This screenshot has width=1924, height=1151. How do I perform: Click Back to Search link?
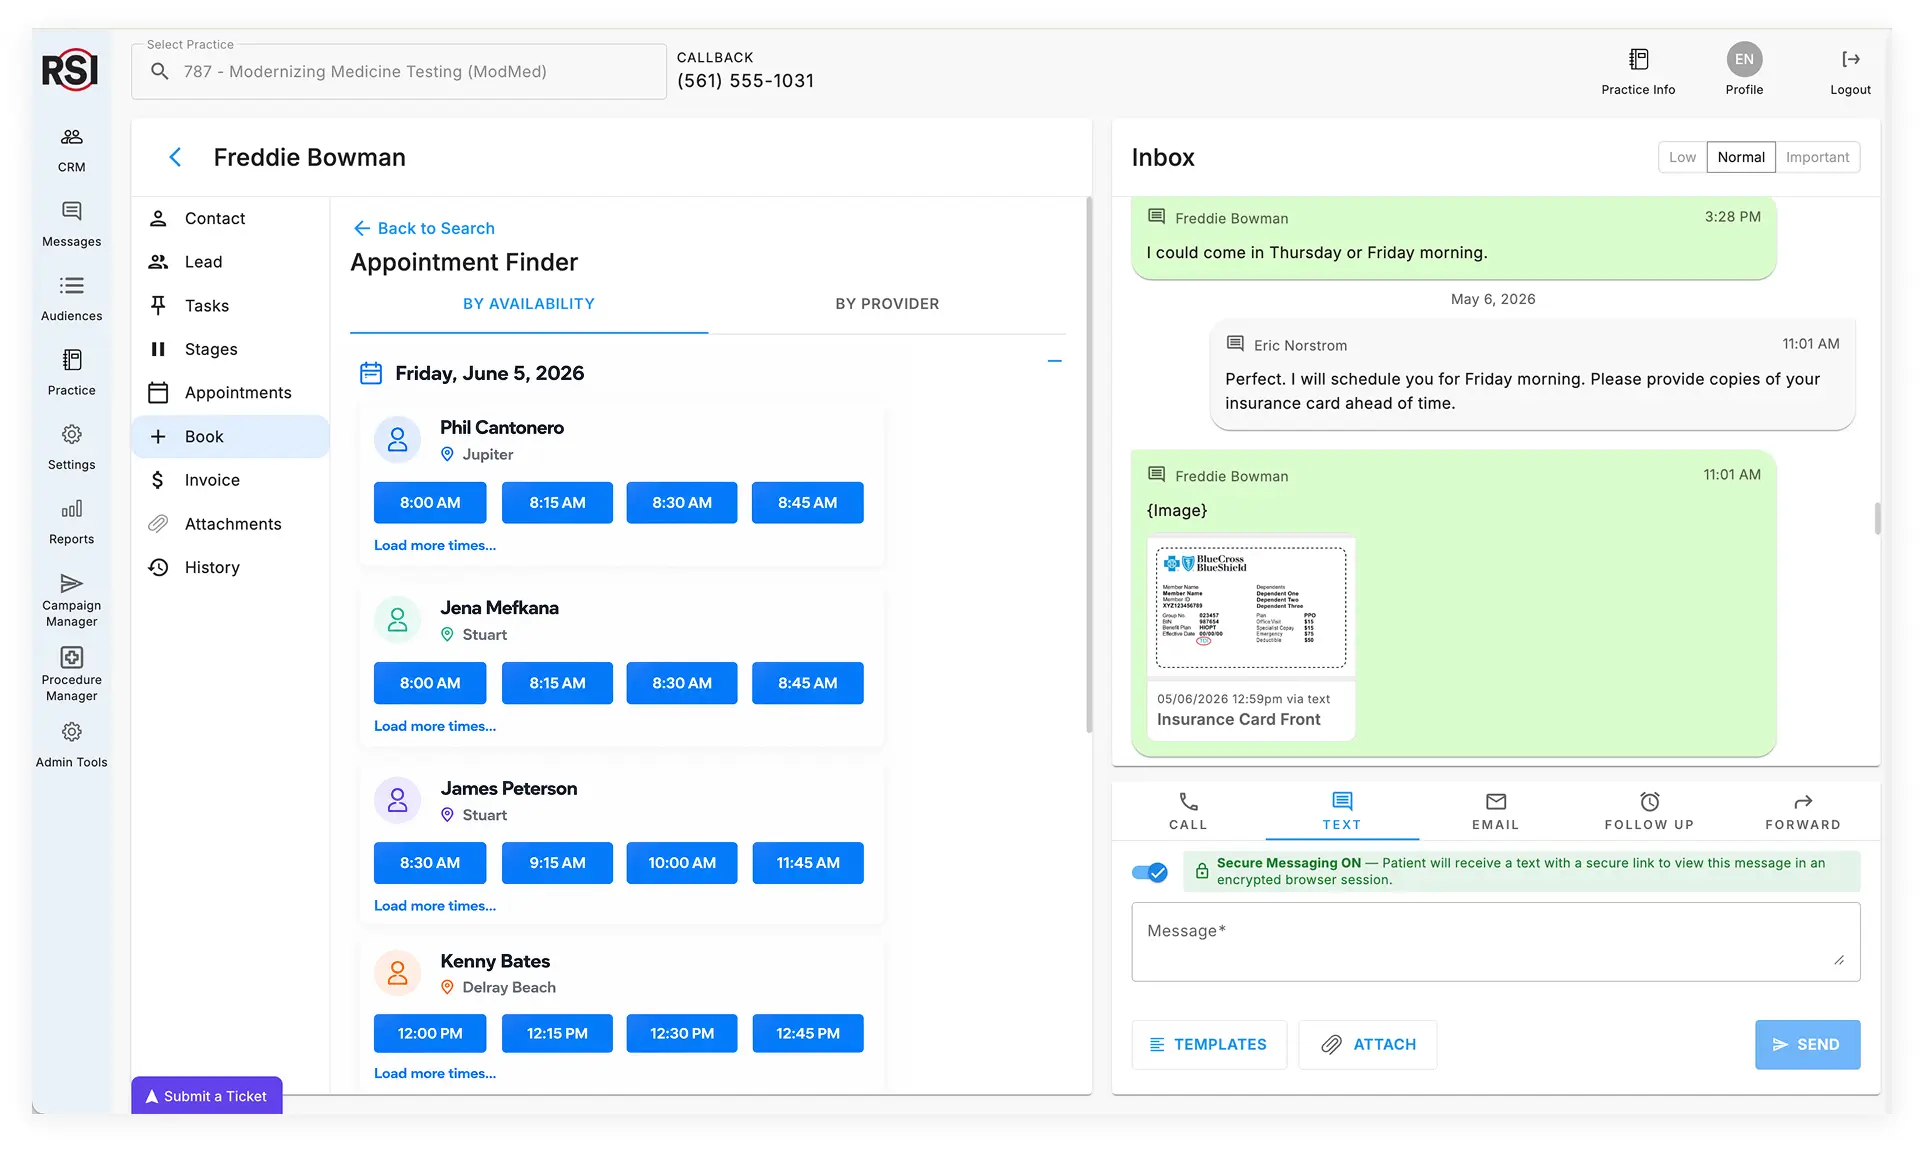click(424, 228)
